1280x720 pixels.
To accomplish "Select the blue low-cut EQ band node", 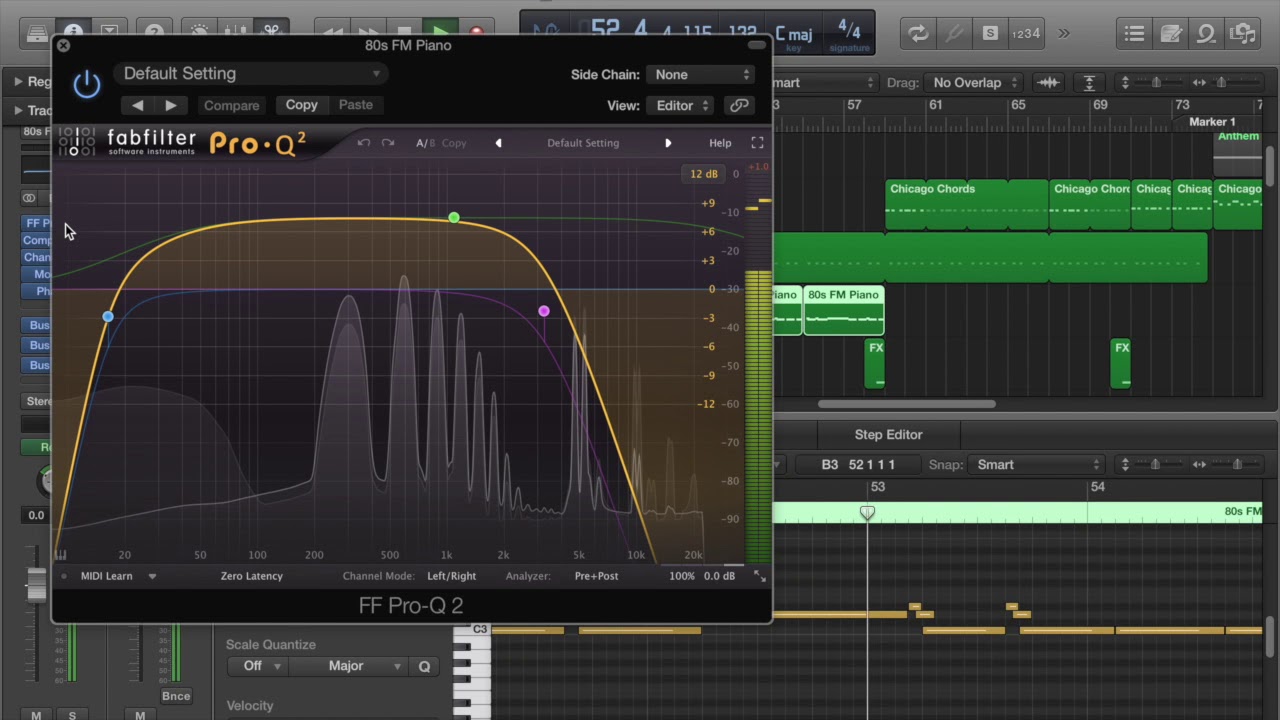I will [108, 317].
